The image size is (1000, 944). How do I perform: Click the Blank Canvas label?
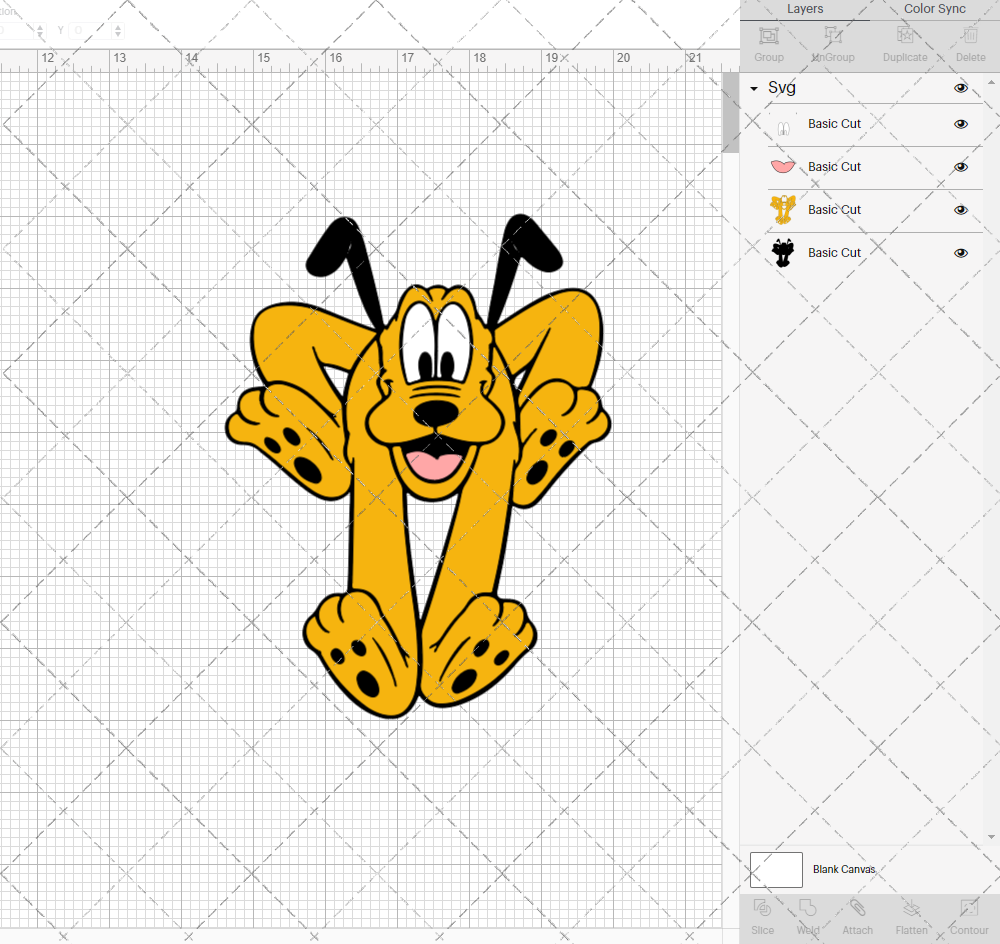point(844,869)
